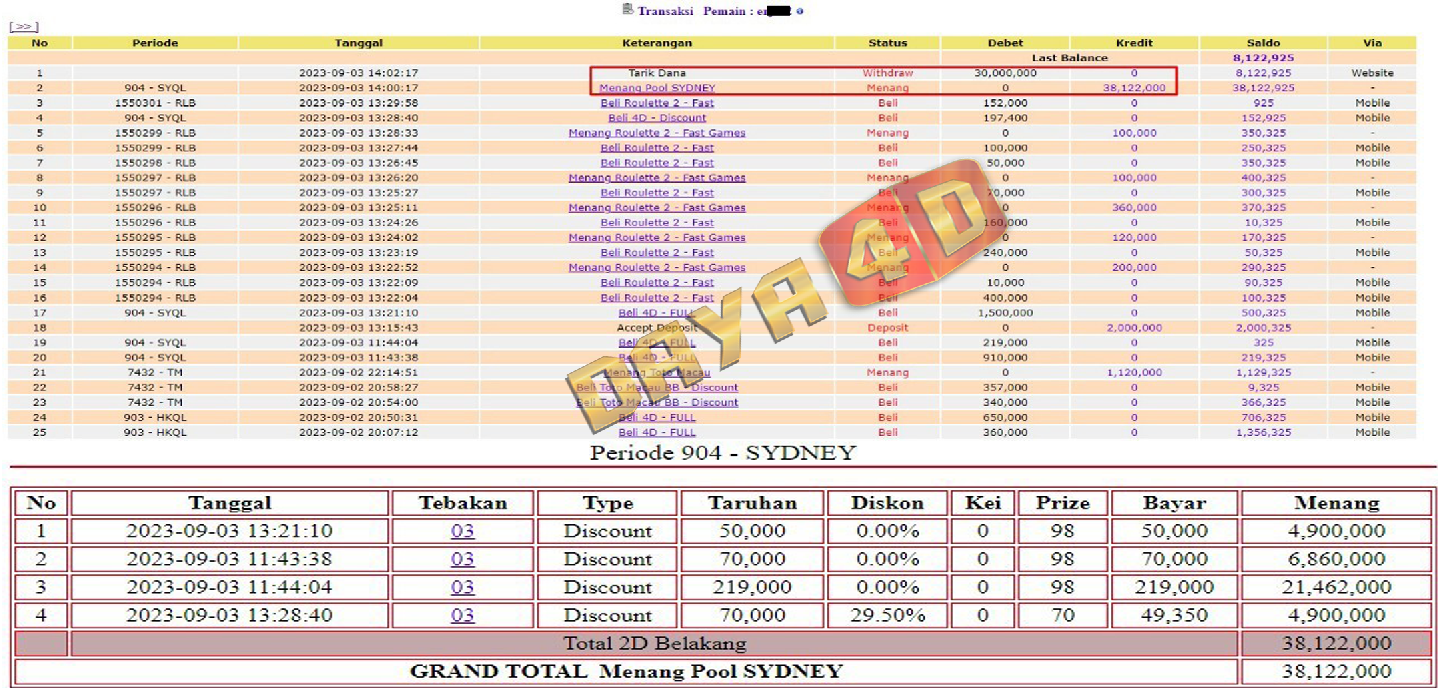Open Beli 4D - FULL in row 25
This screenshot has height=688, width=1444.
pyautogui.click(x=657, y=433)
